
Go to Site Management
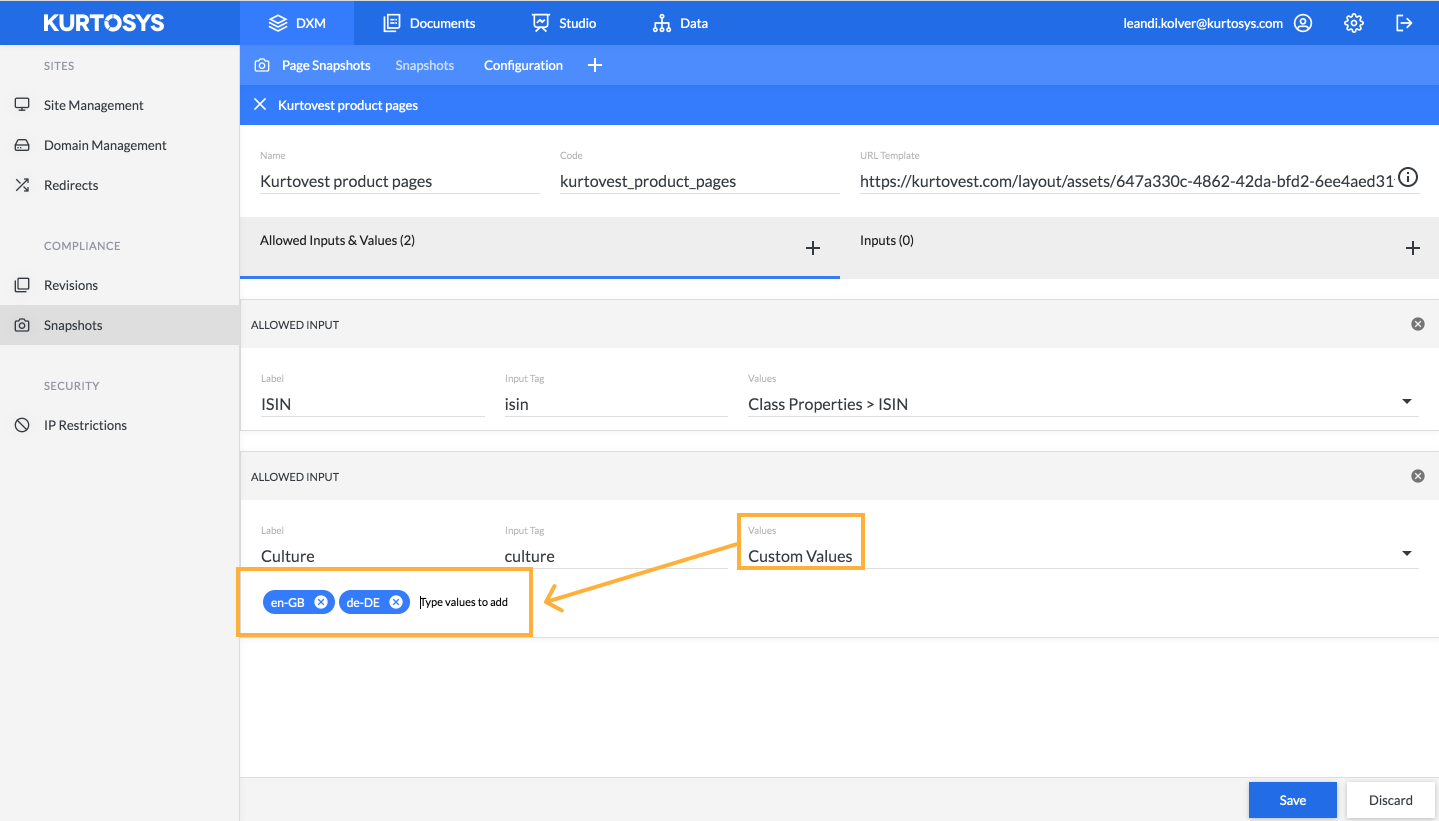[x=120, y=105]
